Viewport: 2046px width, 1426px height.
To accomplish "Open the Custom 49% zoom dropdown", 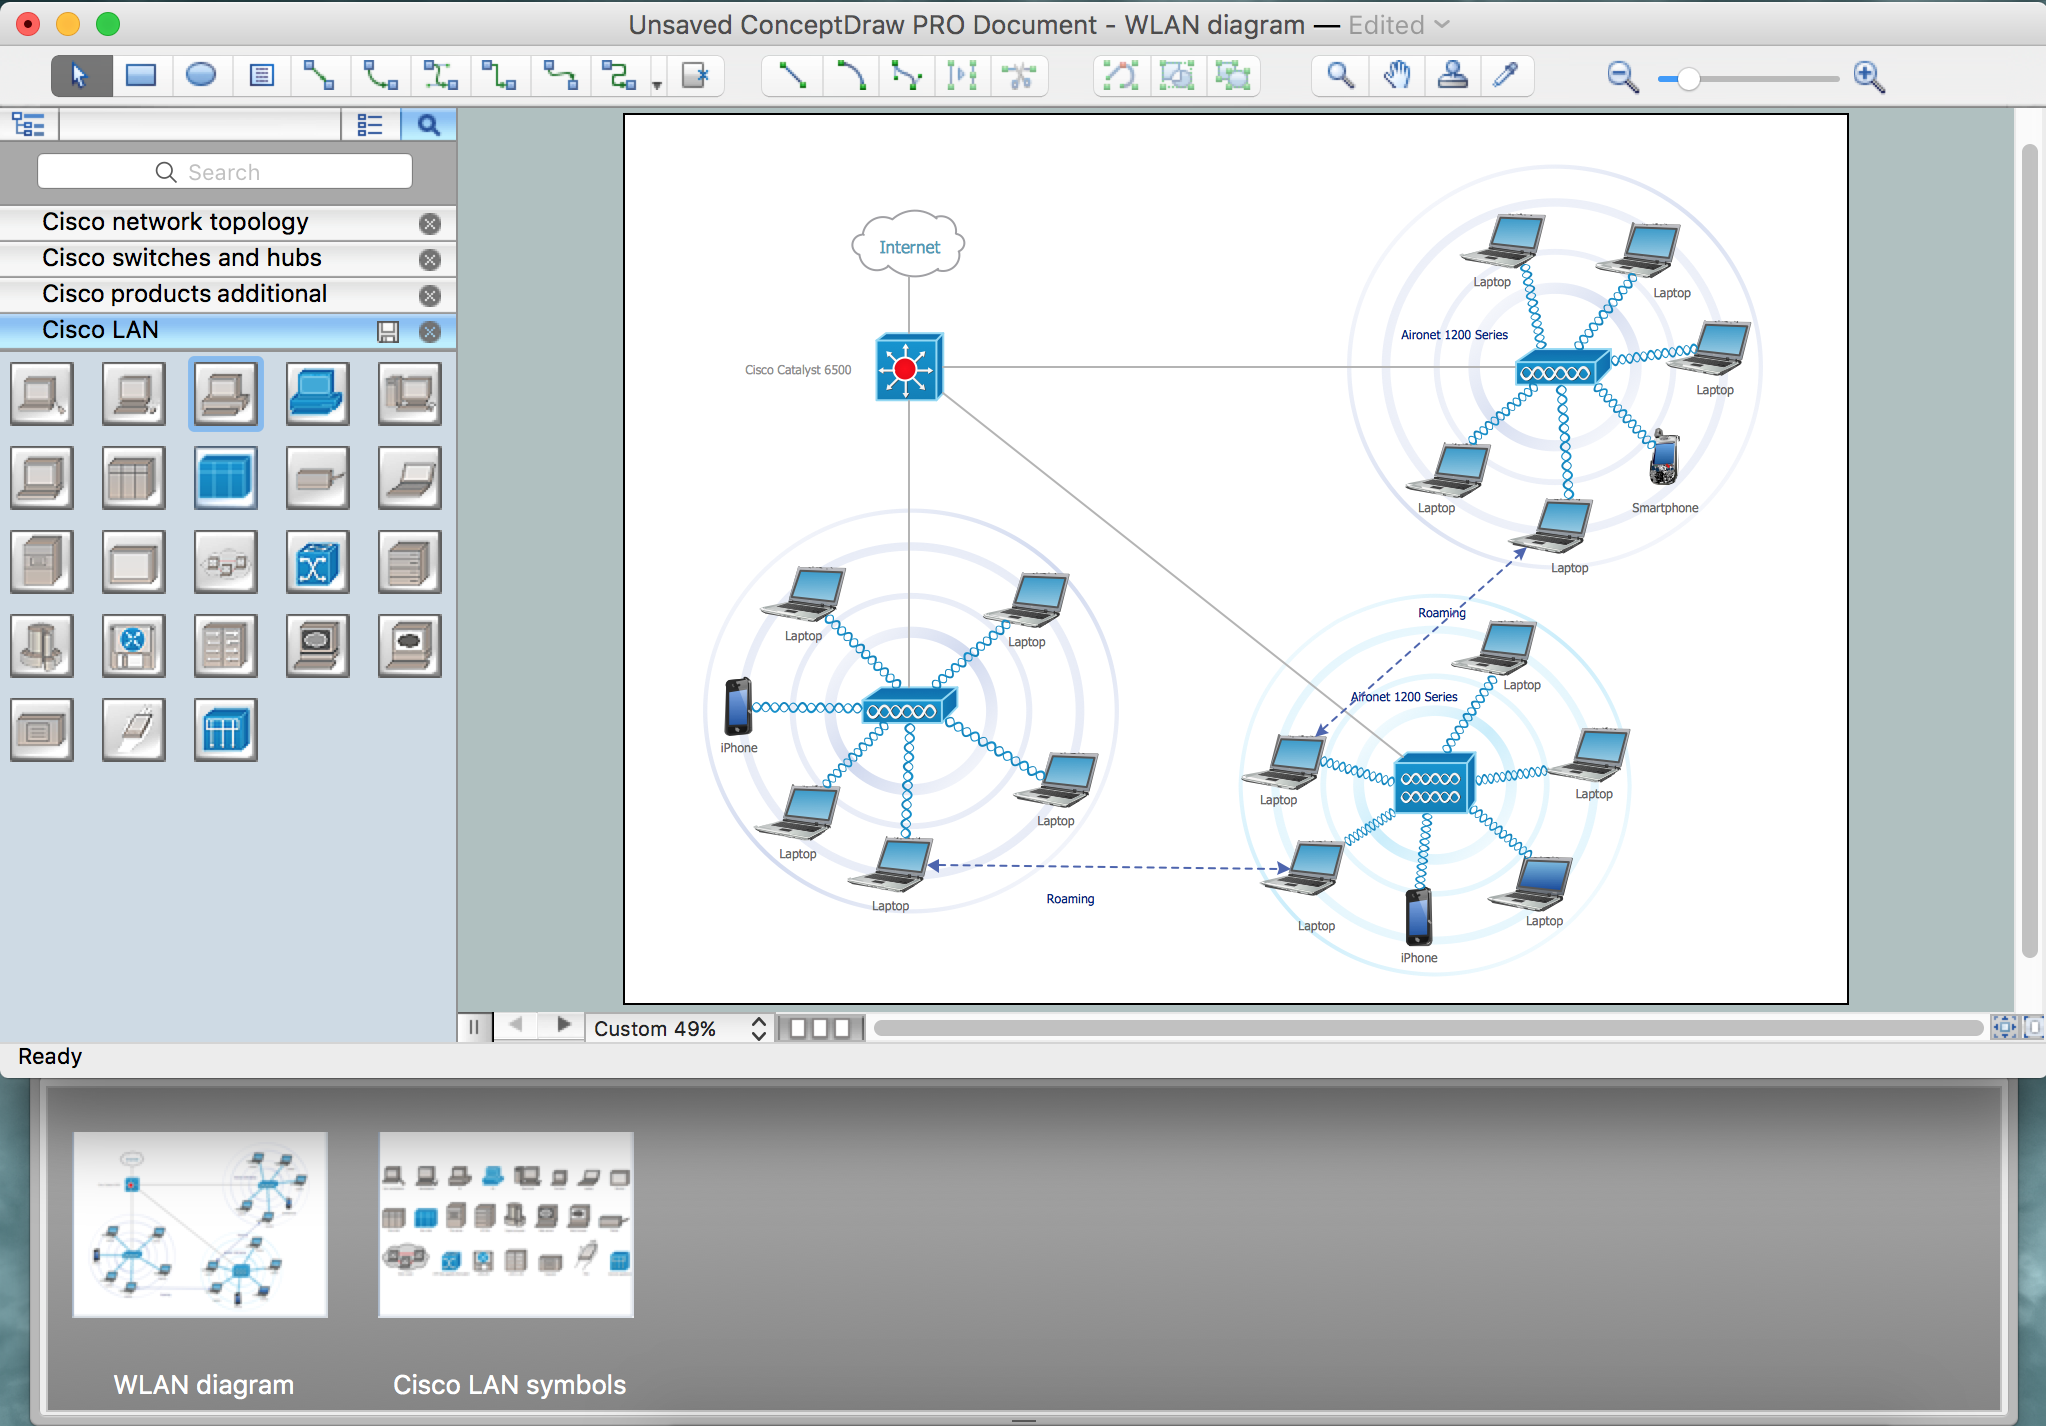I will (680, 1028).
